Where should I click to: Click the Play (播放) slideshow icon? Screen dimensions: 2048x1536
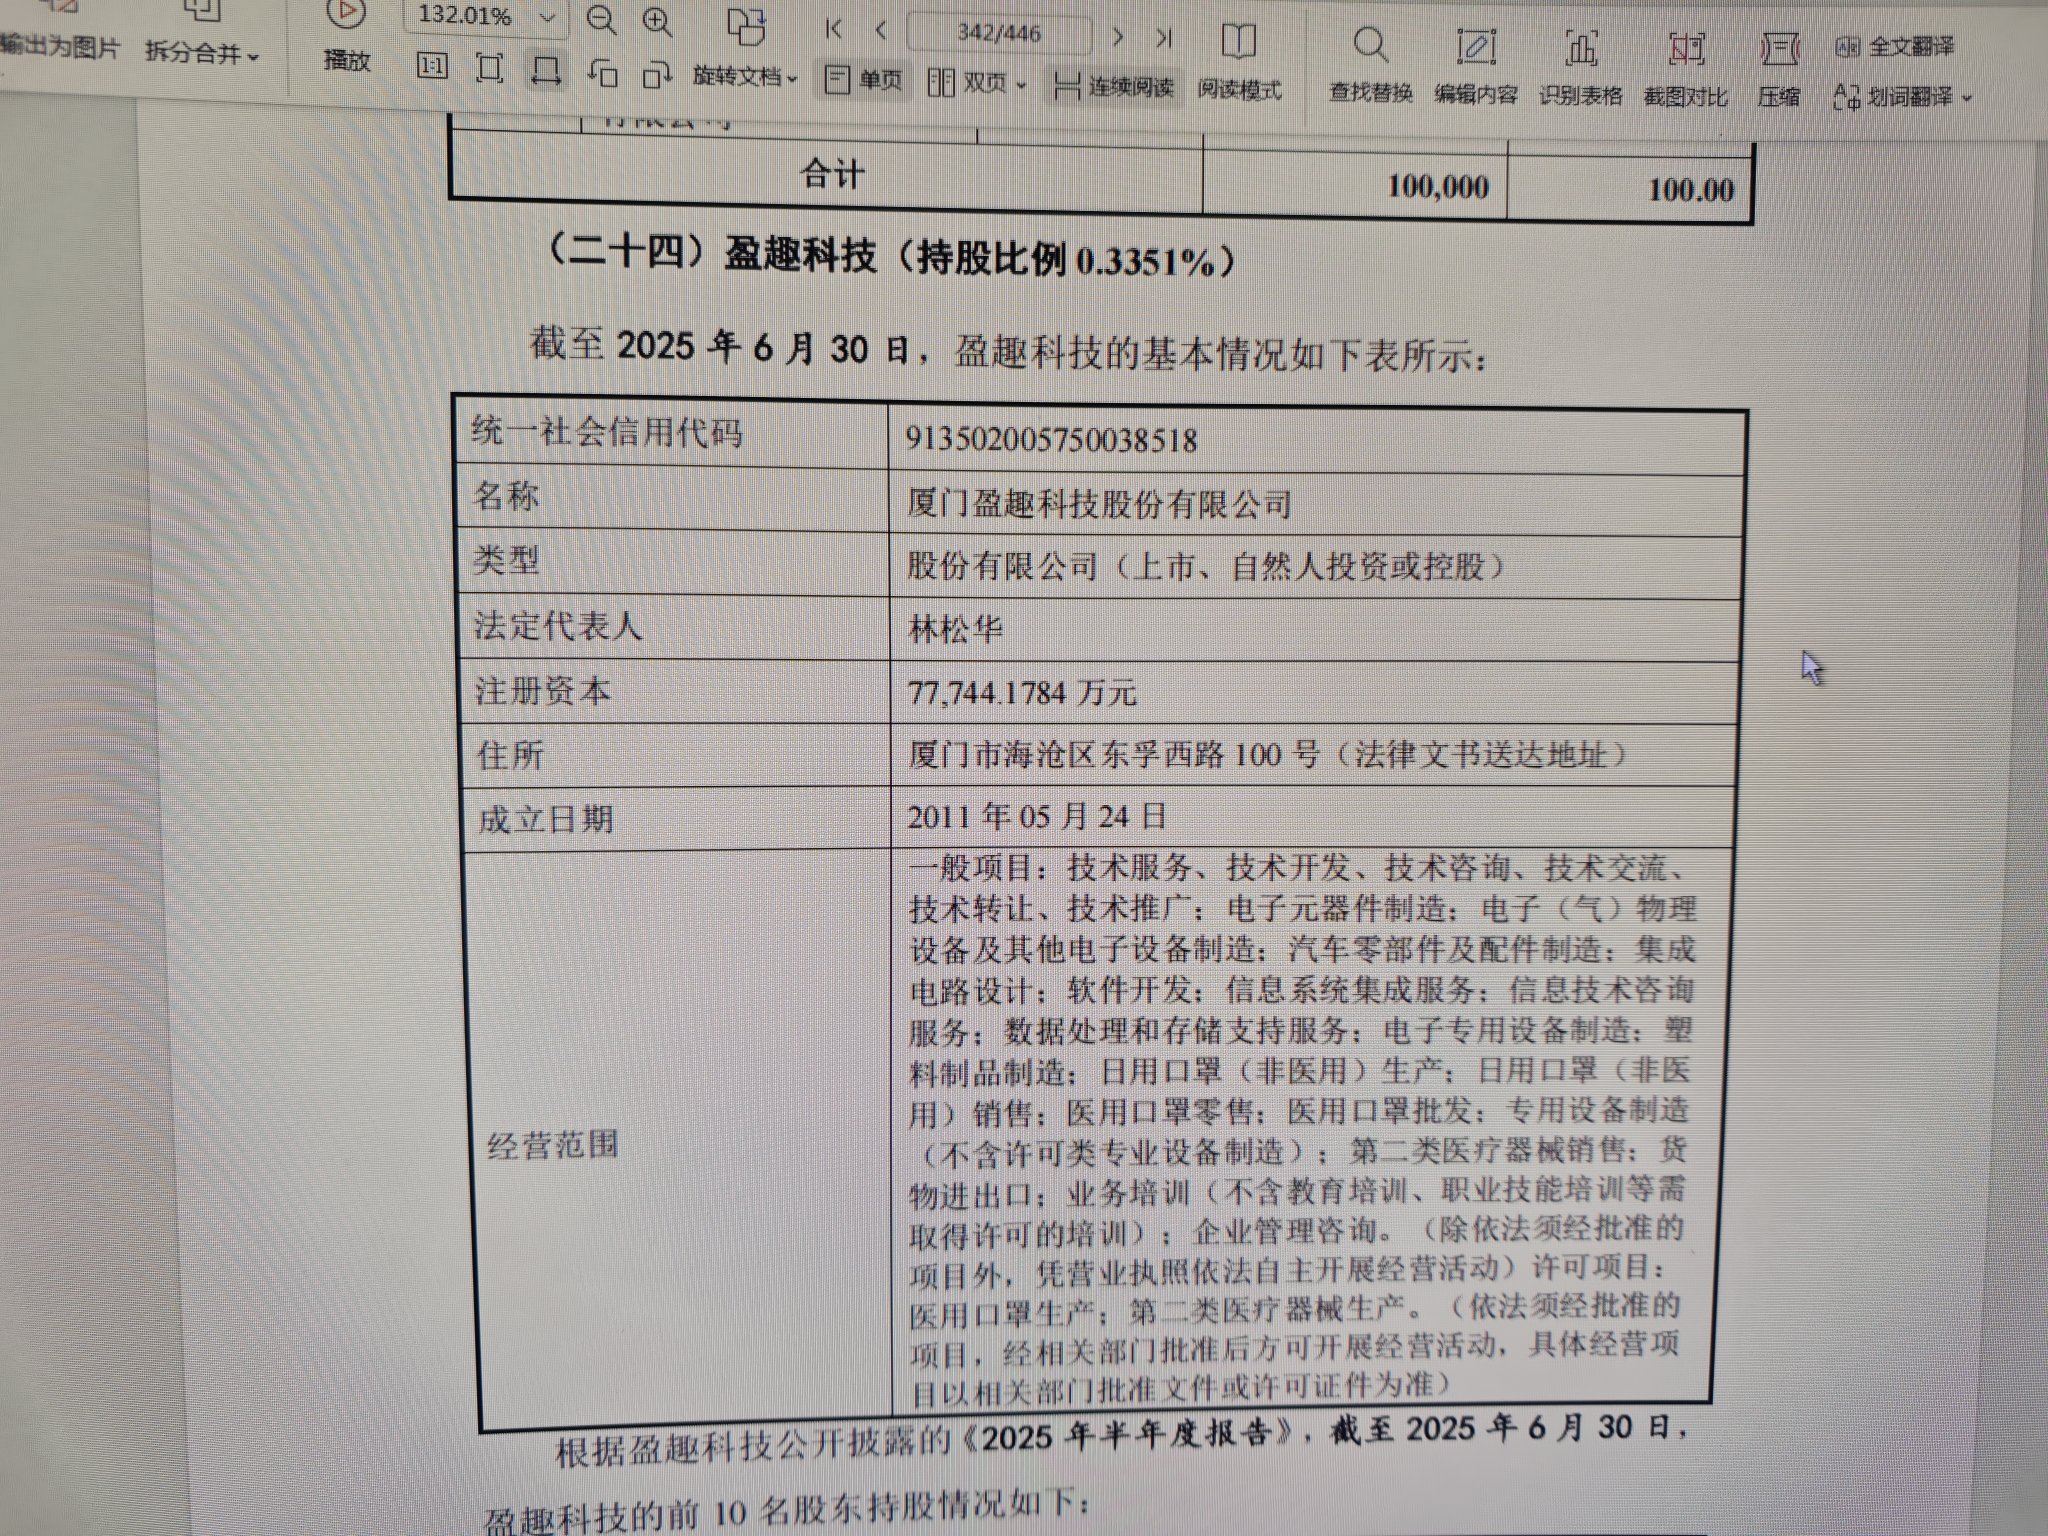click(x=346, y=14)
